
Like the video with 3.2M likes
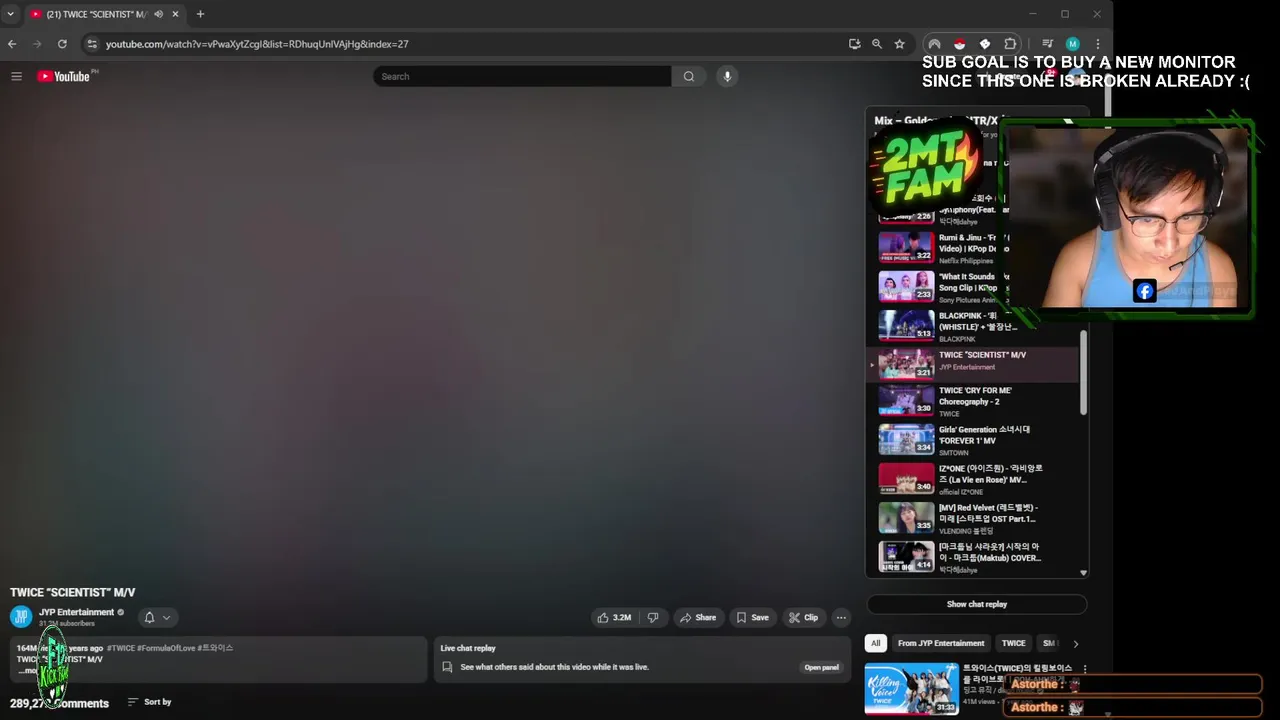tap(614, 618)
